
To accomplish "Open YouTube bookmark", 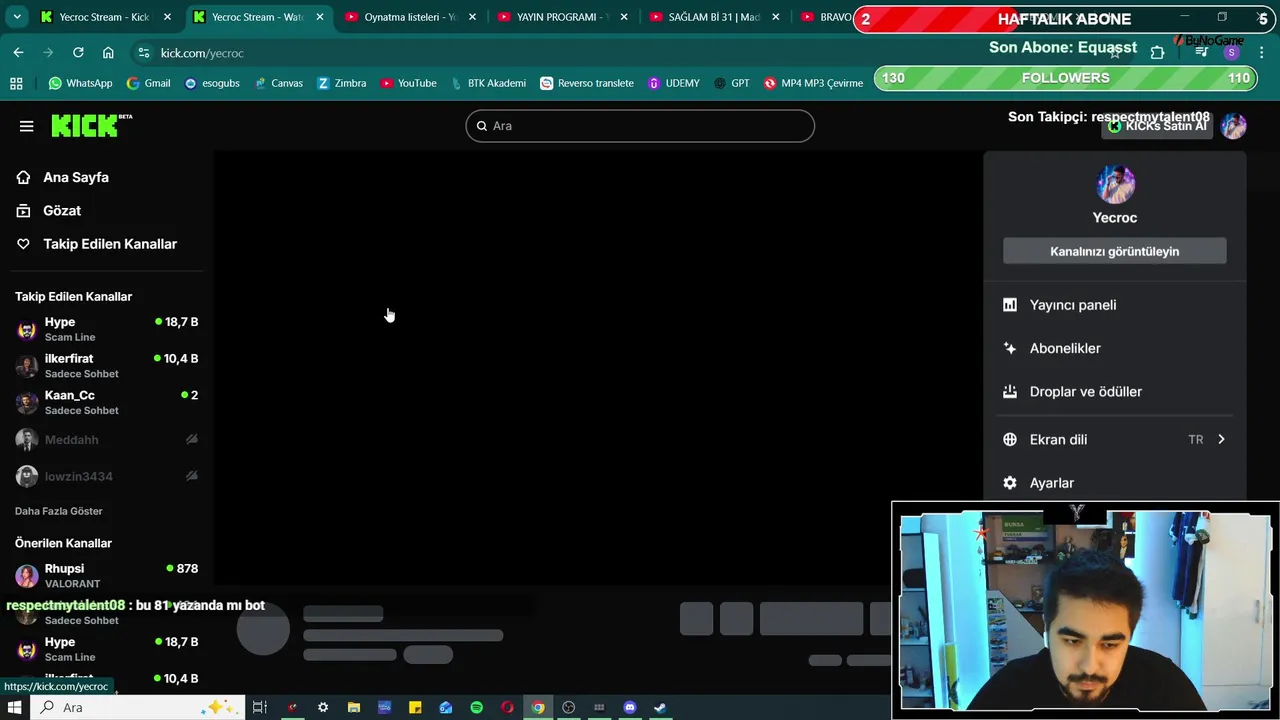I will click(408, 83).
